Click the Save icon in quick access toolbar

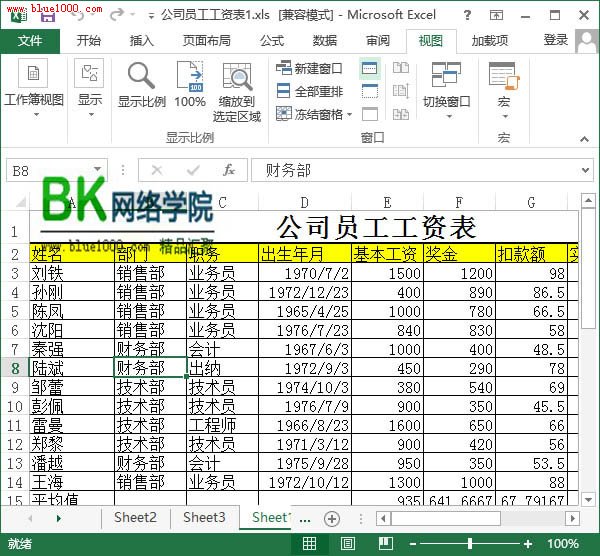point(48,15)
